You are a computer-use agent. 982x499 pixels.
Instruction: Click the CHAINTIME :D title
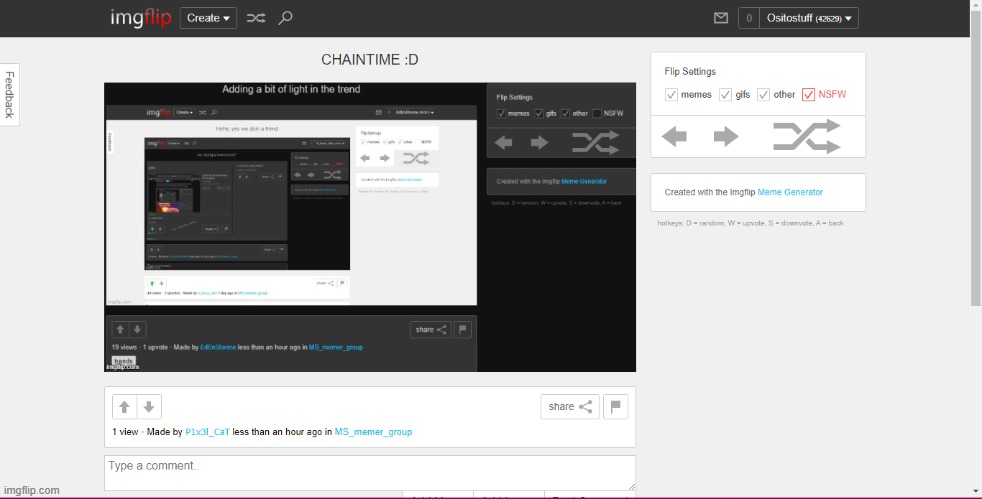click(x=370, y=59)
